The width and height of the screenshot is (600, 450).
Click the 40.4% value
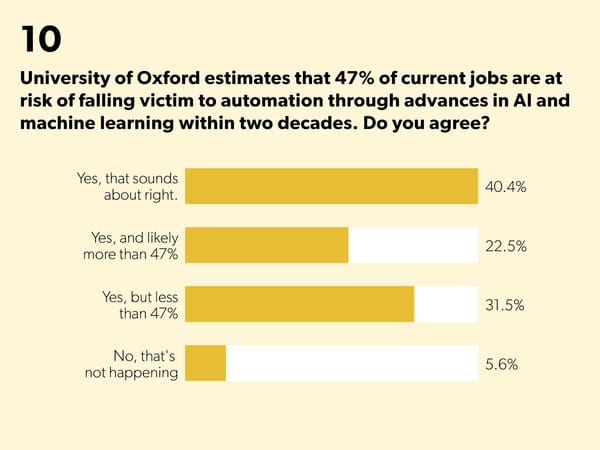(505, 187)
